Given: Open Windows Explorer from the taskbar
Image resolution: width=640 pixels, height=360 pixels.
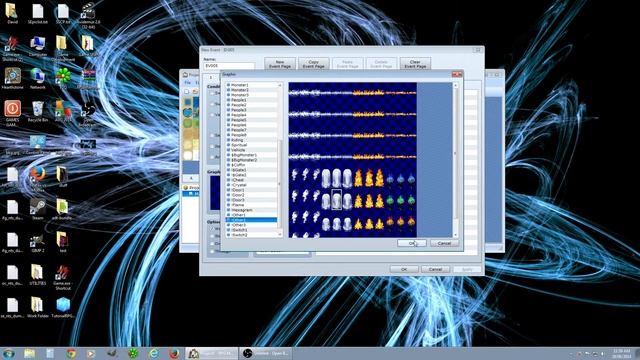Looking at the screenshot, I should coord(29,353).
